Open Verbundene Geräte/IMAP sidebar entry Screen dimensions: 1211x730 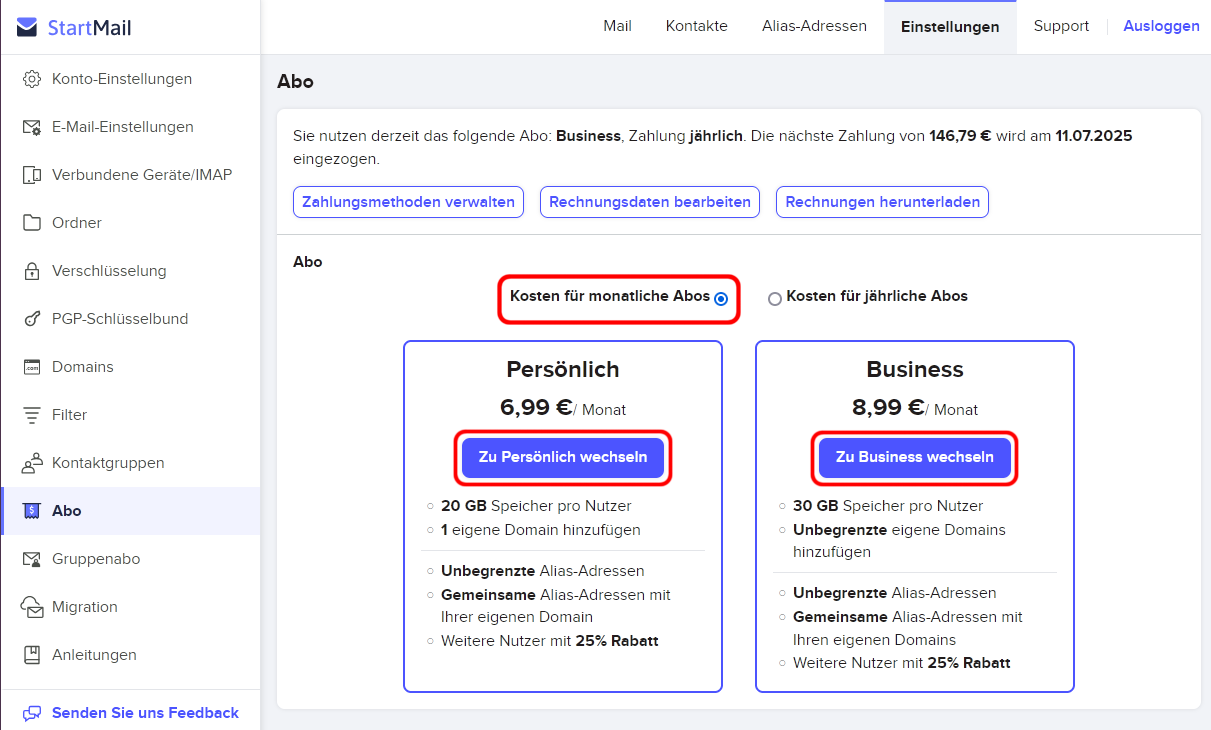click(x=130, y=175)
